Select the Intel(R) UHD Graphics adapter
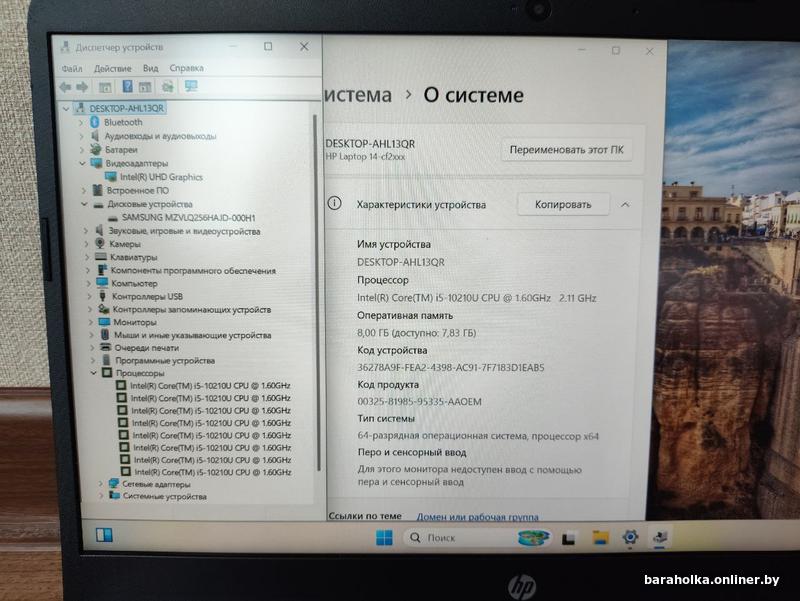800x601 pixels. coord(161,177)
